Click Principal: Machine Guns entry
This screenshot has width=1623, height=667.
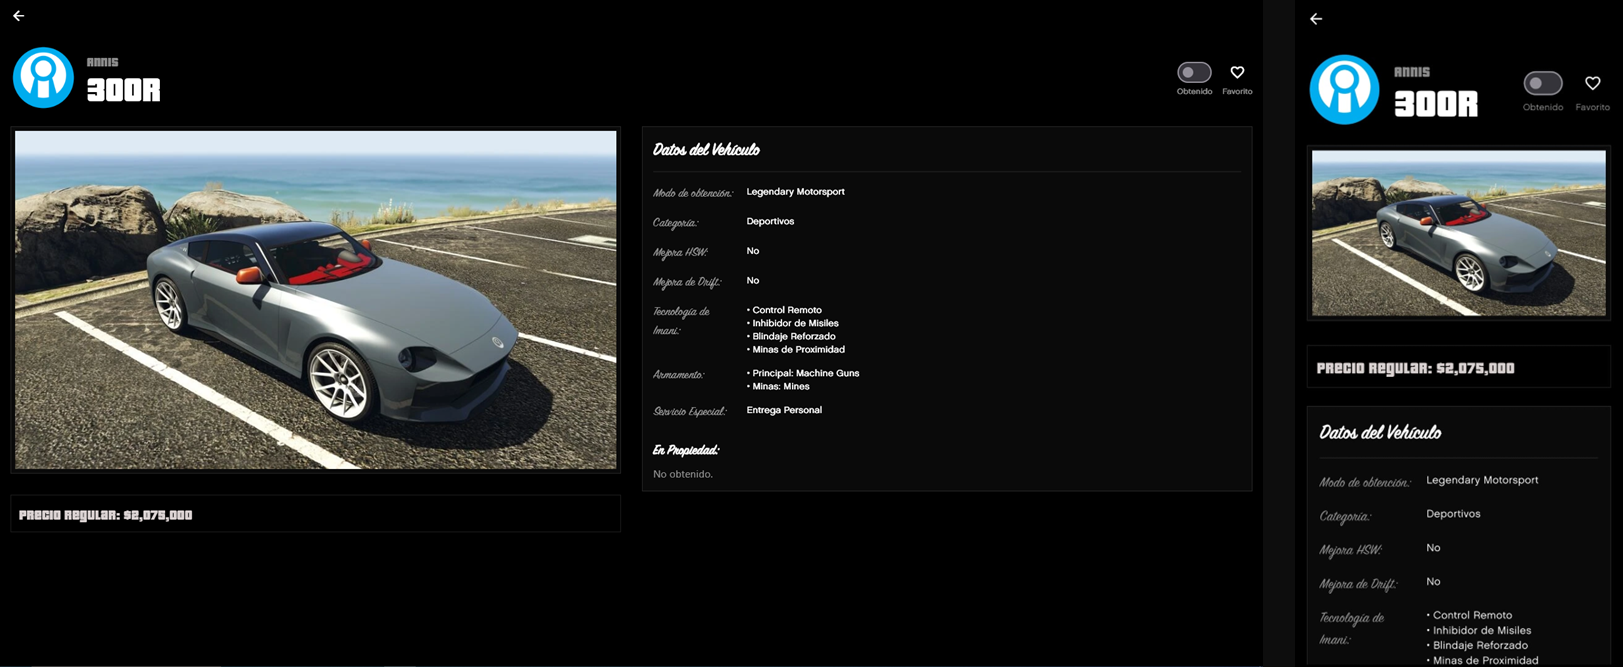[x=803, y=373]
